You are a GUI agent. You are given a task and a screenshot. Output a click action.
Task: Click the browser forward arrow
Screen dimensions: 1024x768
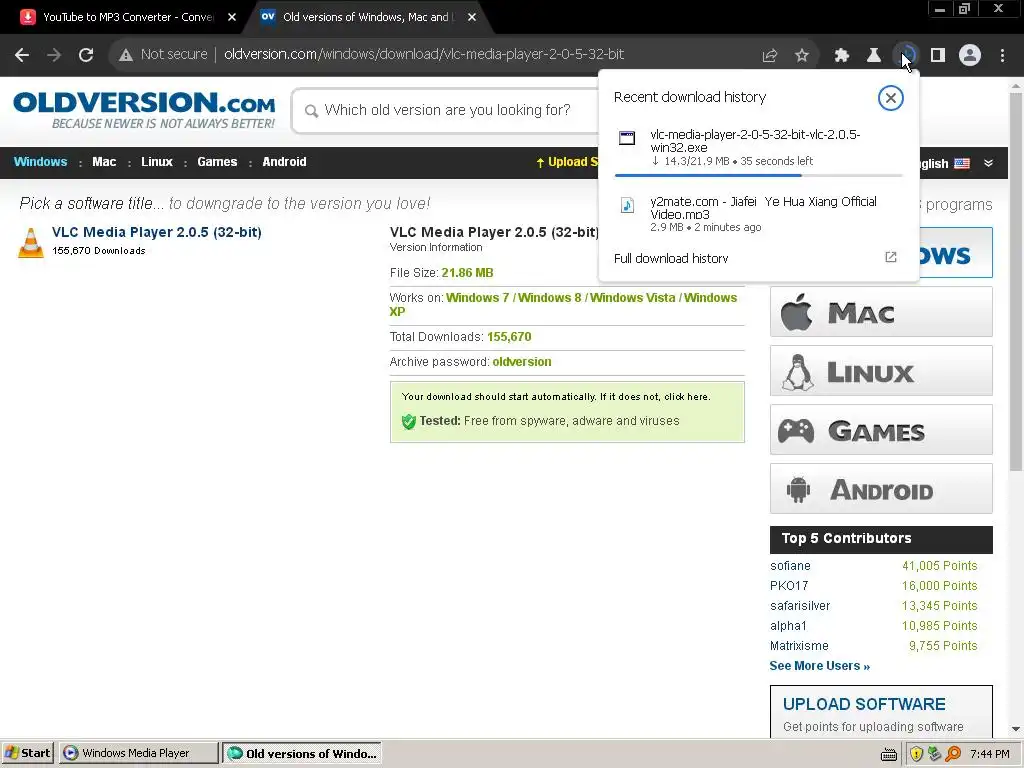tap(54, 55)
